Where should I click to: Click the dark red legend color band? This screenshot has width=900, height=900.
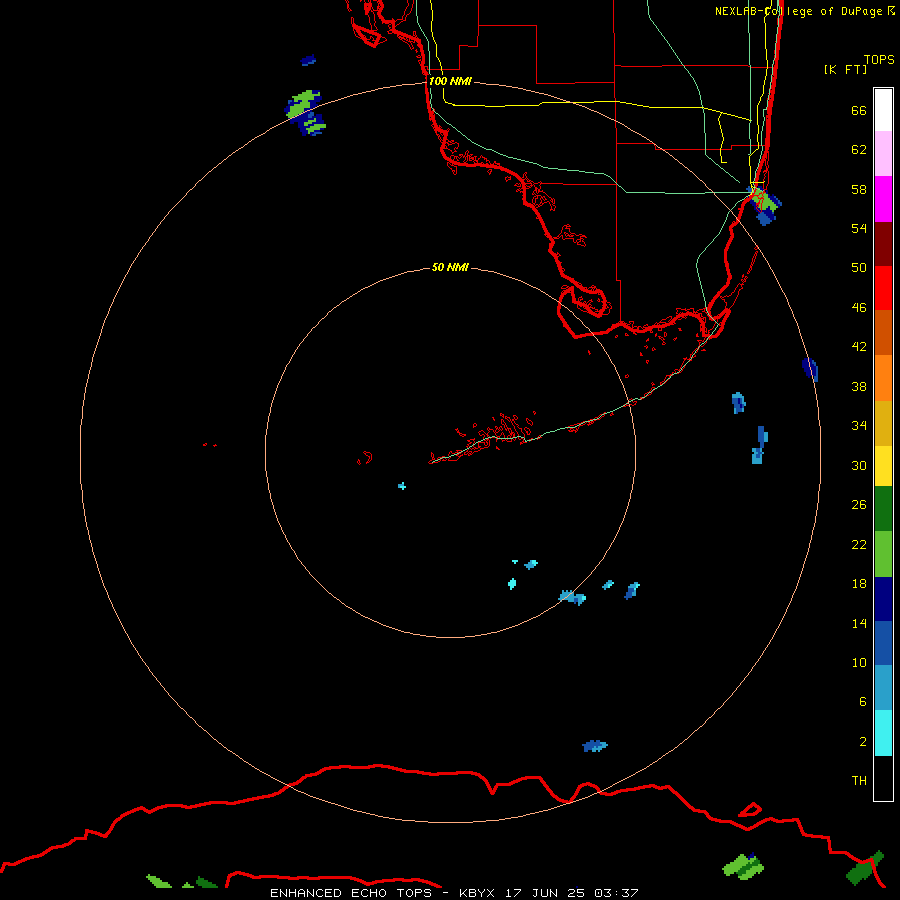883,243
